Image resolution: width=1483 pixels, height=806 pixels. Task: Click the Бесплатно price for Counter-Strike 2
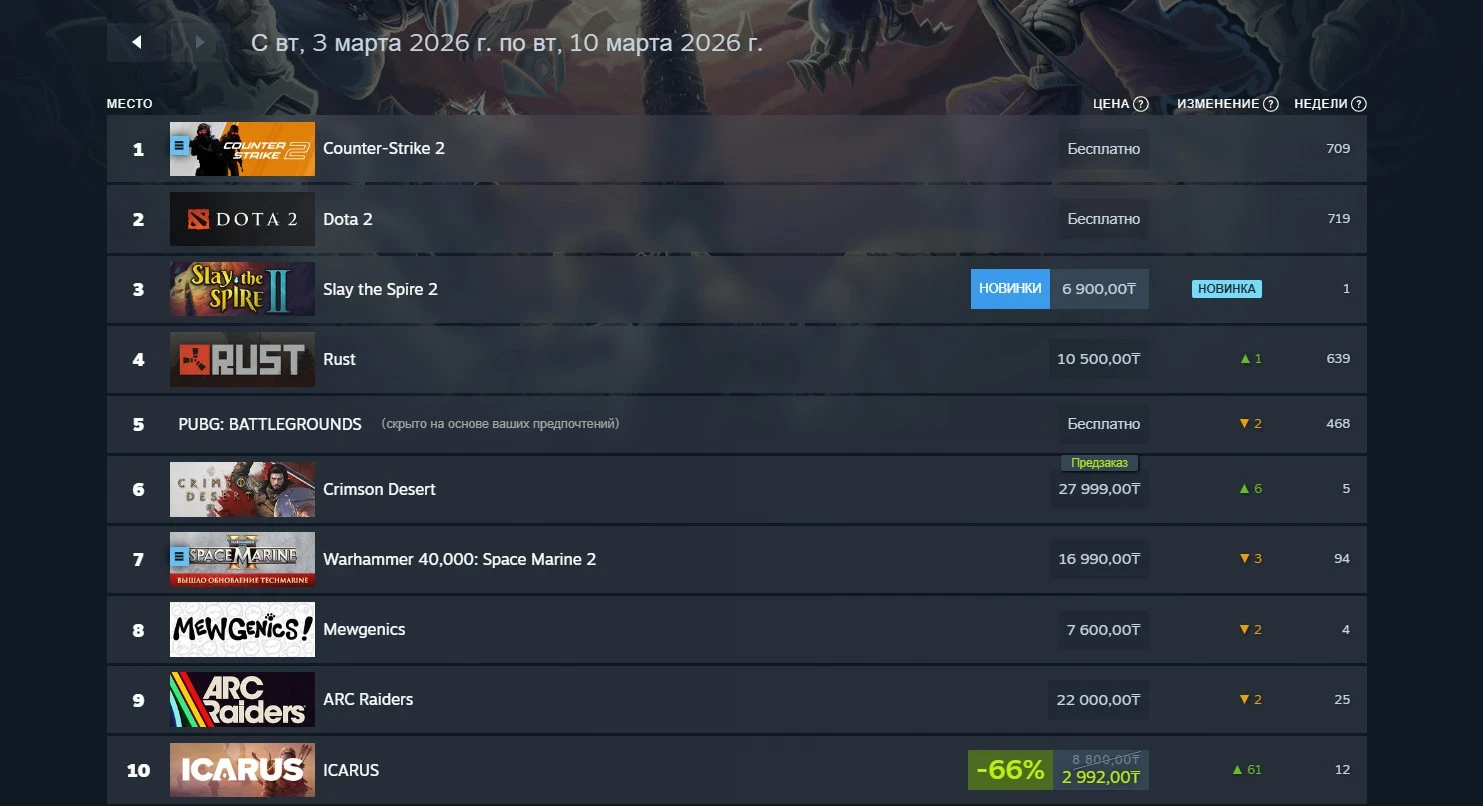coord(1104,149)
